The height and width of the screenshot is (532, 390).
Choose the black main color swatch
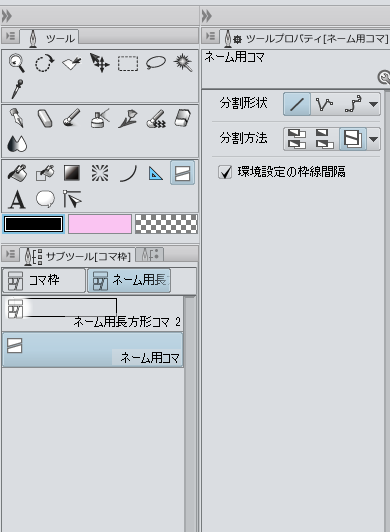(x=33, y=224)
